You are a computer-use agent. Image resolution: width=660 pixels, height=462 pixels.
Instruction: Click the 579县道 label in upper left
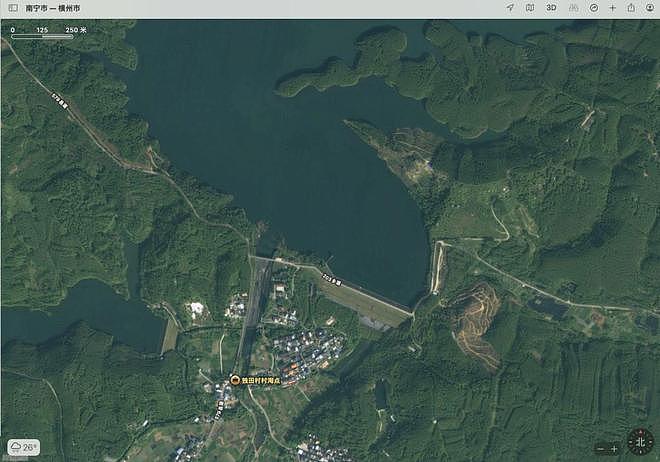60,101
